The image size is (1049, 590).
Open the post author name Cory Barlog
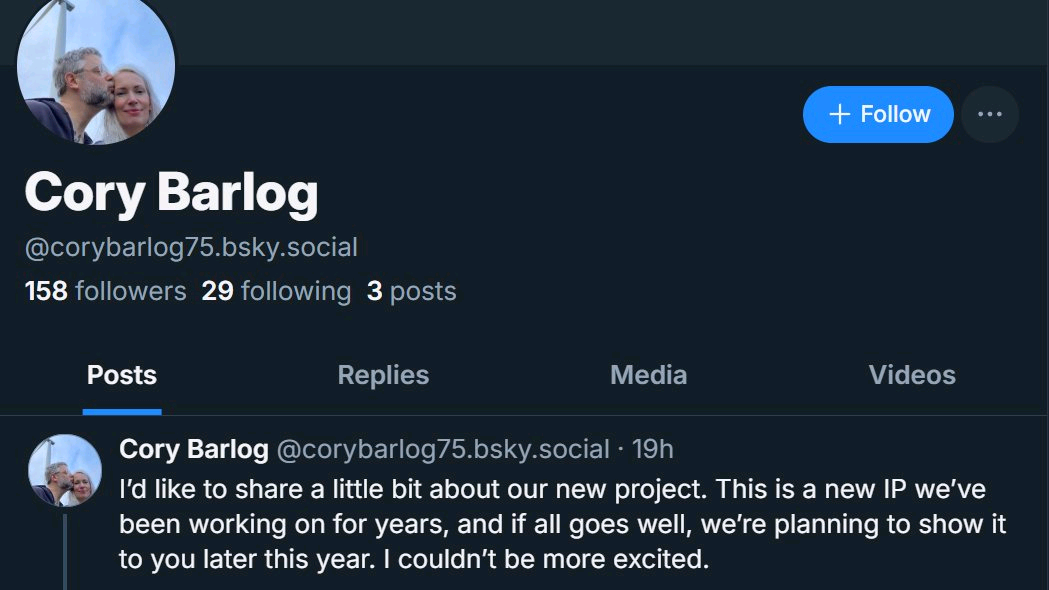click(193, 449)
